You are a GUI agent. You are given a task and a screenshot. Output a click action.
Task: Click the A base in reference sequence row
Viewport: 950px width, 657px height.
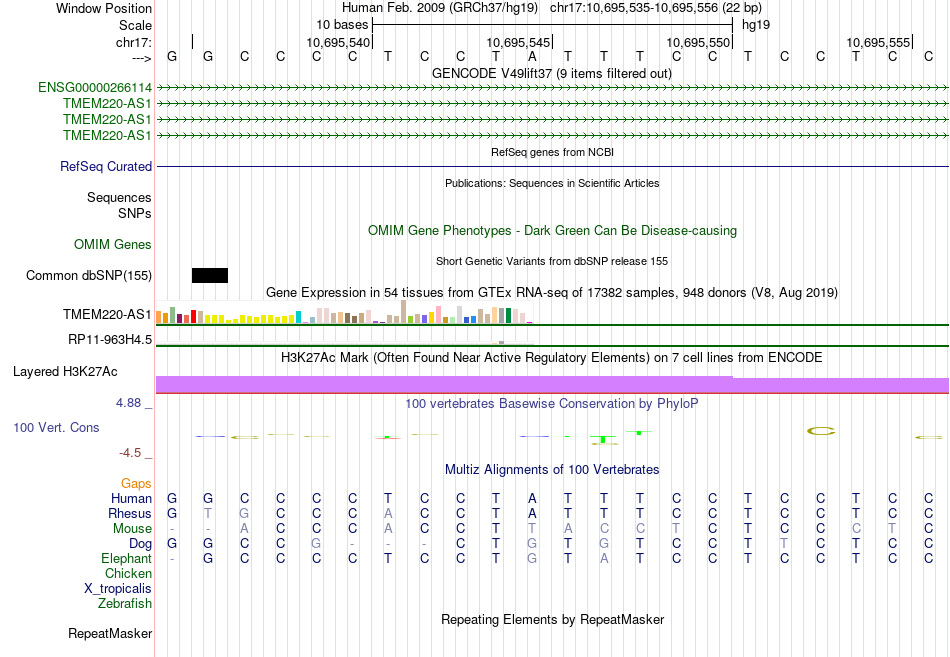532,56
